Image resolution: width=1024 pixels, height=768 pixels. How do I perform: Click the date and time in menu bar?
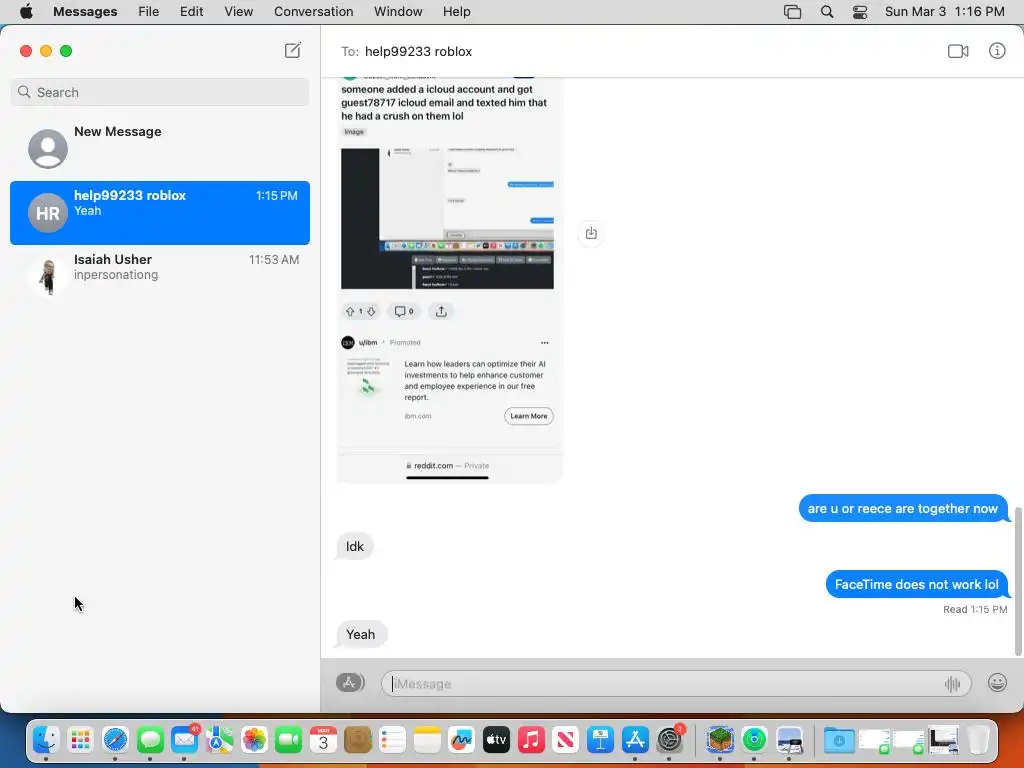pyautogui.click(x=944, y=12)
